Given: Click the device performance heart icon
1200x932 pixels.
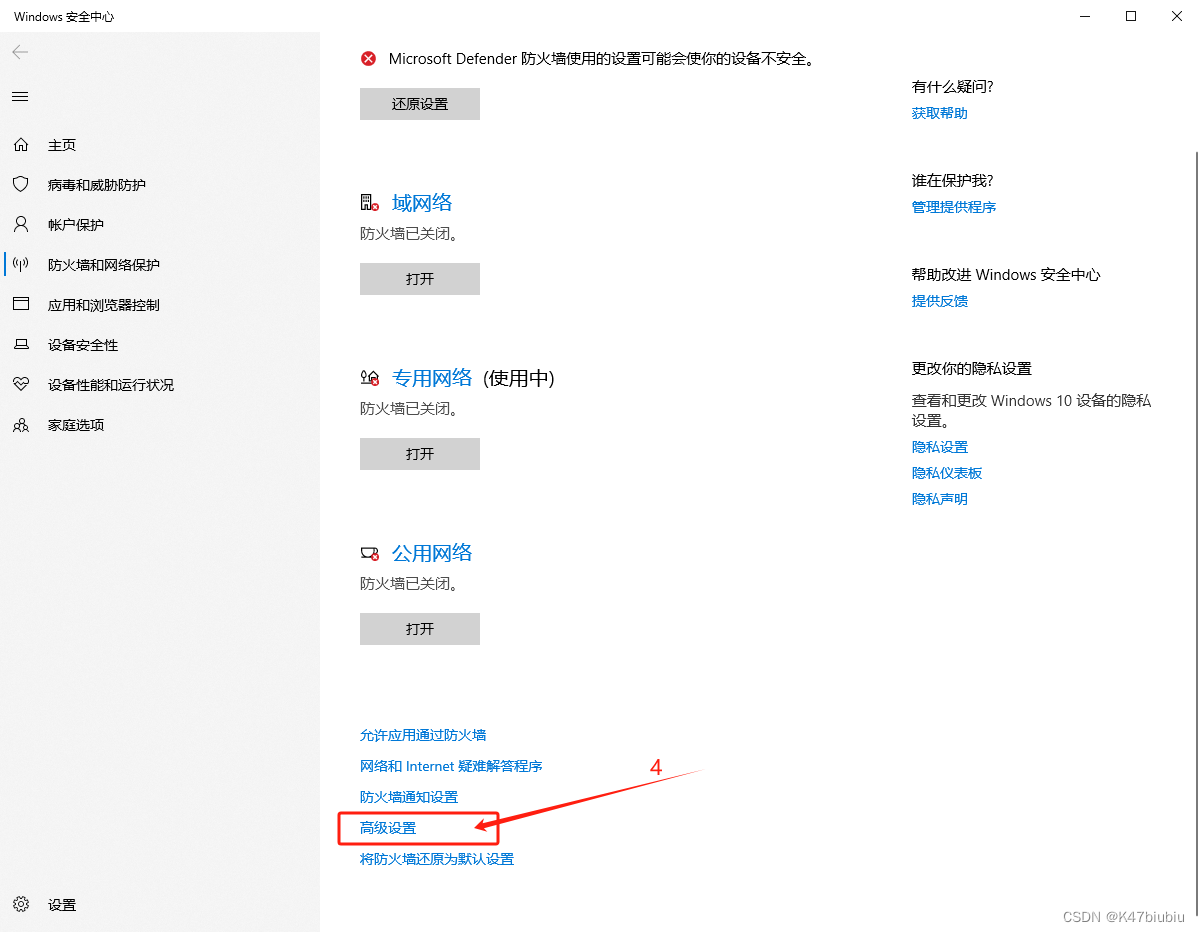Looking at the screenshot, I should point(21,385).
